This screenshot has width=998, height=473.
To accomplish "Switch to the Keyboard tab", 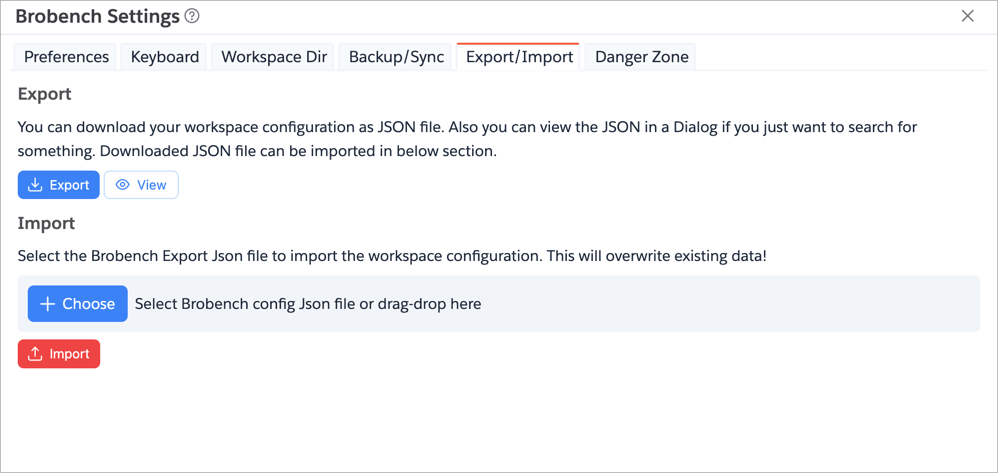I will click(165, 57).
